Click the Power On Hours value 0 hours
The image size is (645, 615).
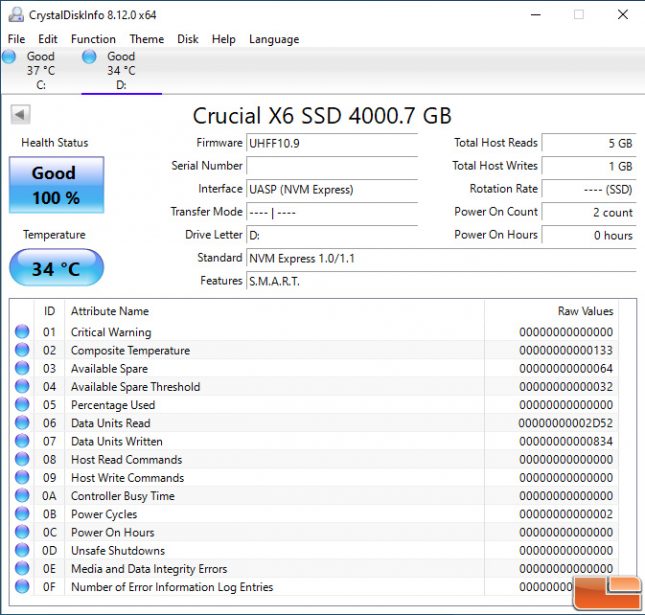(x=589, y=235)
